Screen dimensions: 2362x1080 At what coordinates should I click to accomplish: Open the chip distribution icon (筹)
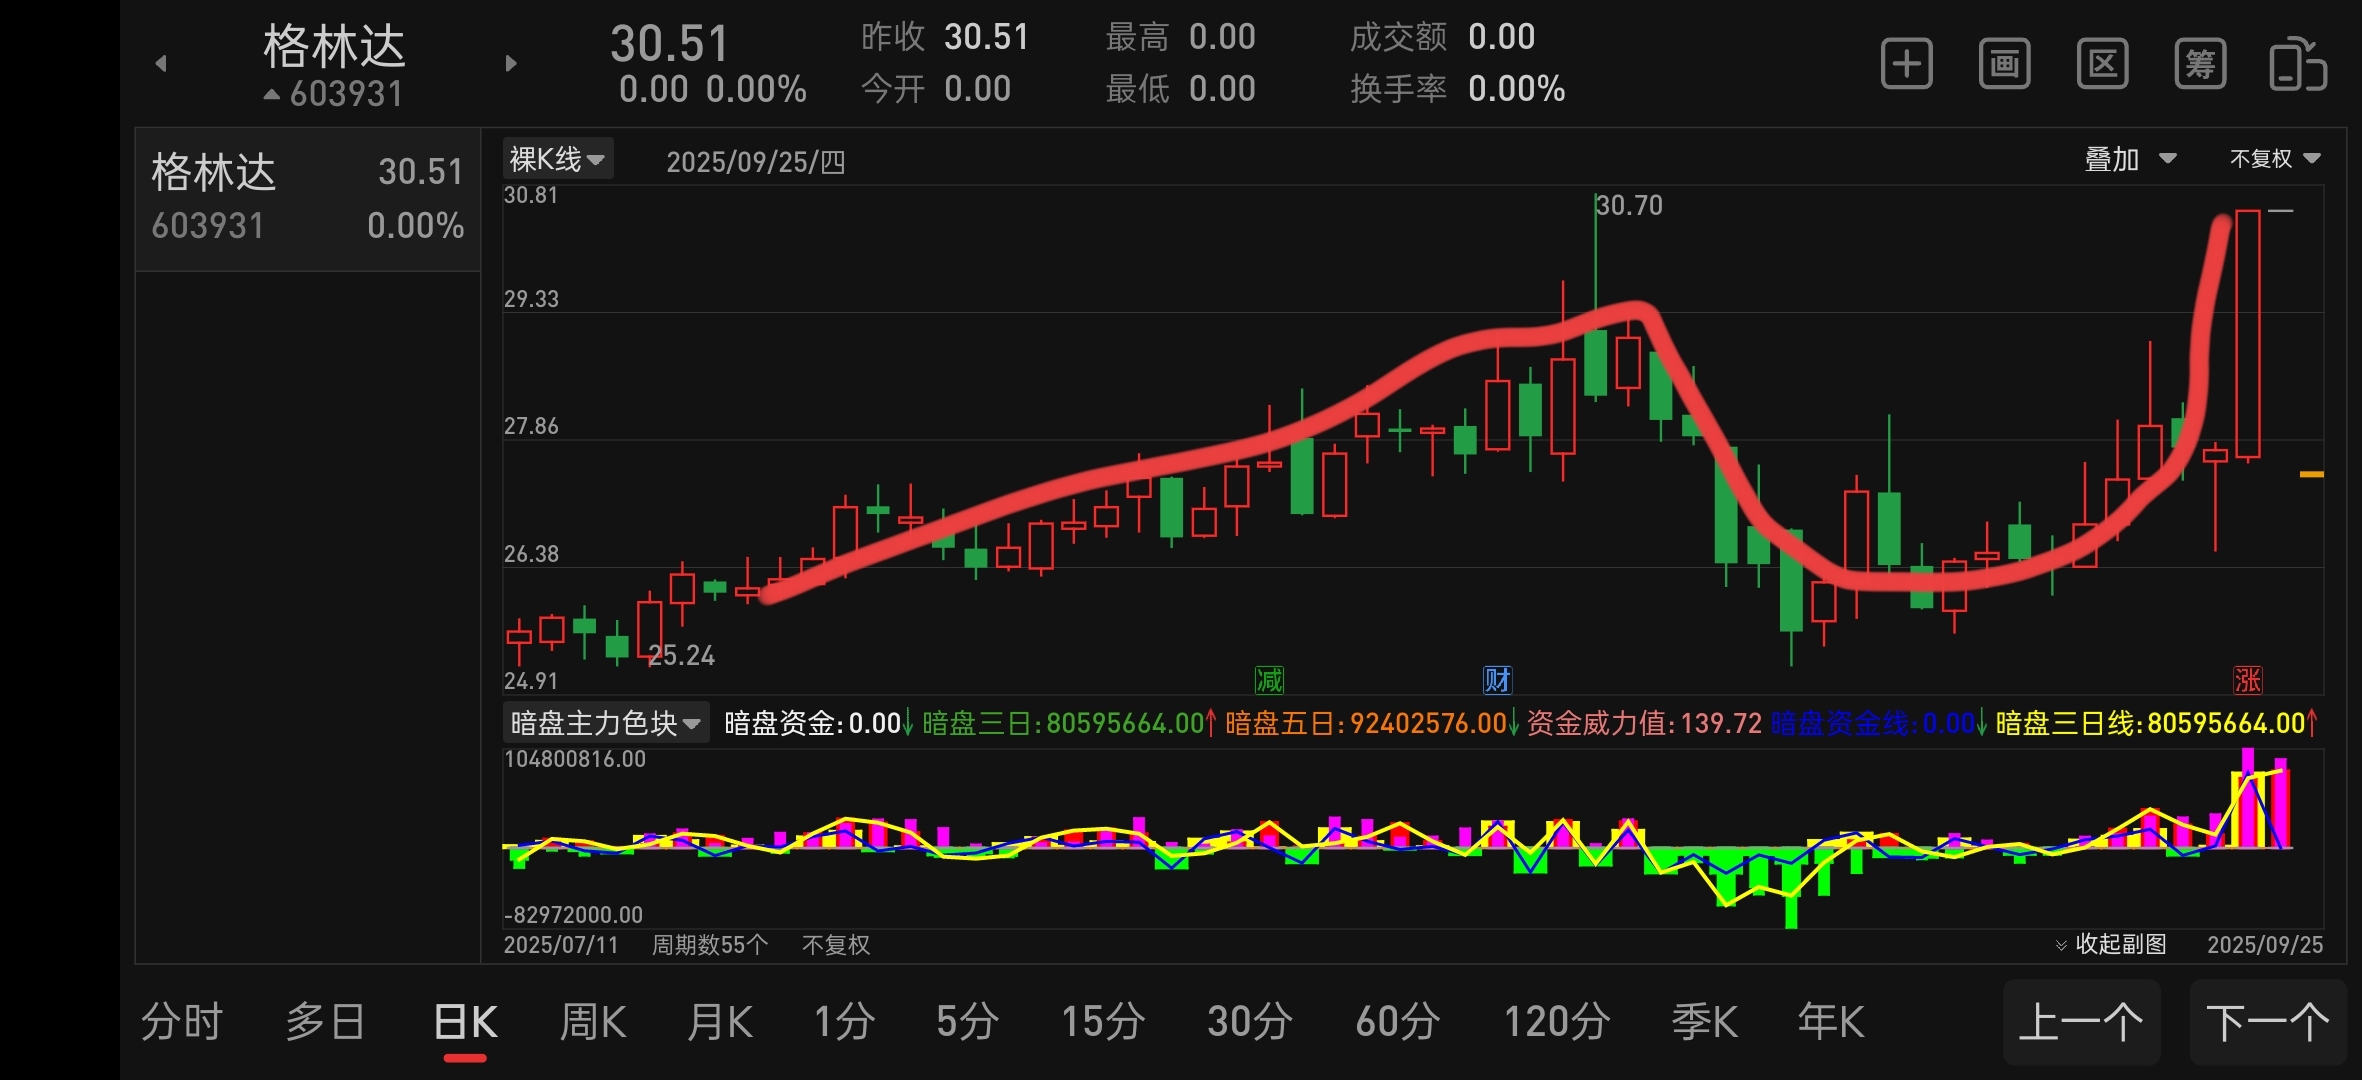point(2200,65)
